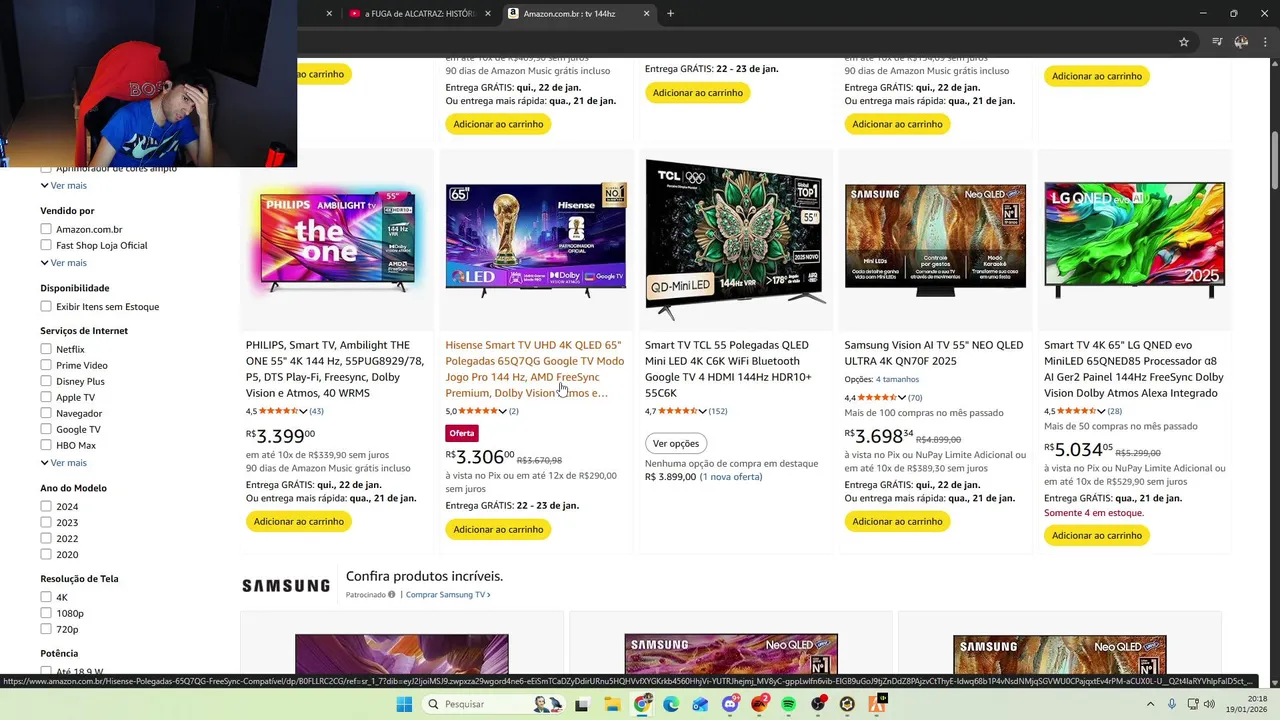Check the 2024 model year box
1280x720 pixels.
(46, 506)
